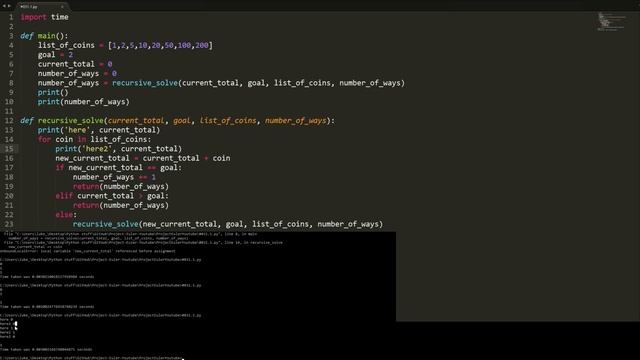Click 'recursive_solve' call on line 23
This screenshot has height=360, width=640.
coord(106,224)
